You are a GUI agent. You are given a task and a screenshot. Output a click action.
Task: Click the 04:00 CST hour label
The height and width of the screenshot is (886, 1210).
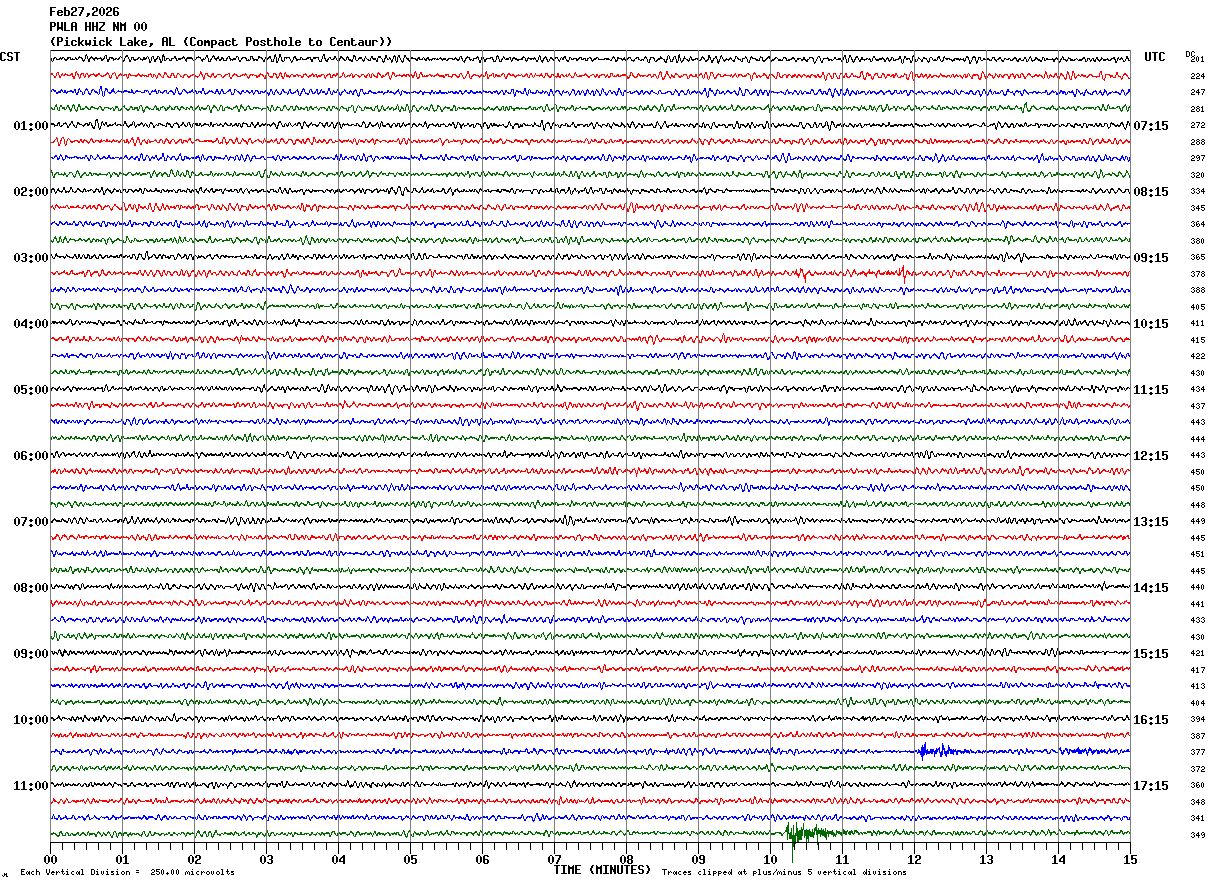[30, 324]
